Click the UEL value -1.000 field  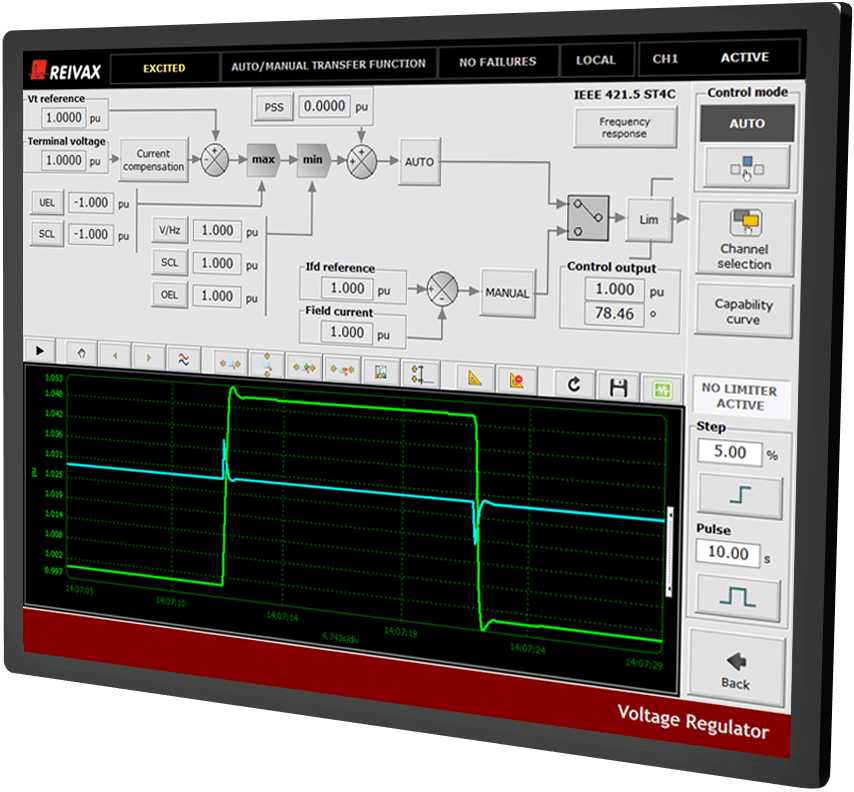[x=91, y=203]
